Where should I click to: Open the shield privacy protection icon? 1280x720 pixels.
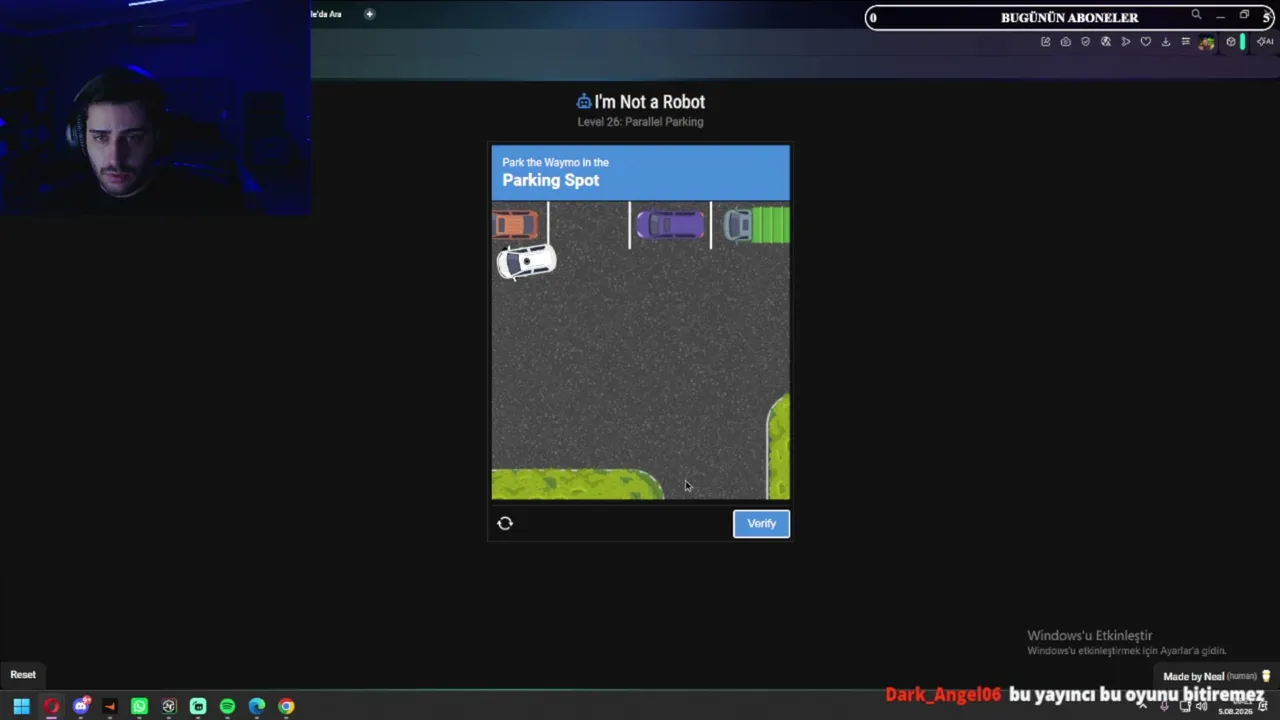click(1086, 42)
